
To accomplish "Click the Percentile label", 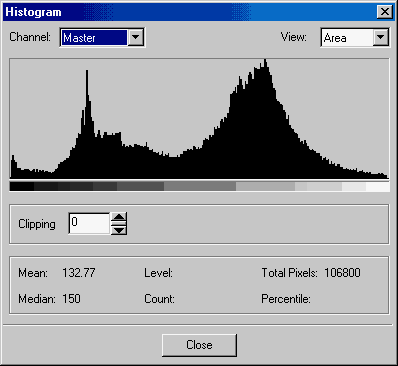I will coord(286,299).
